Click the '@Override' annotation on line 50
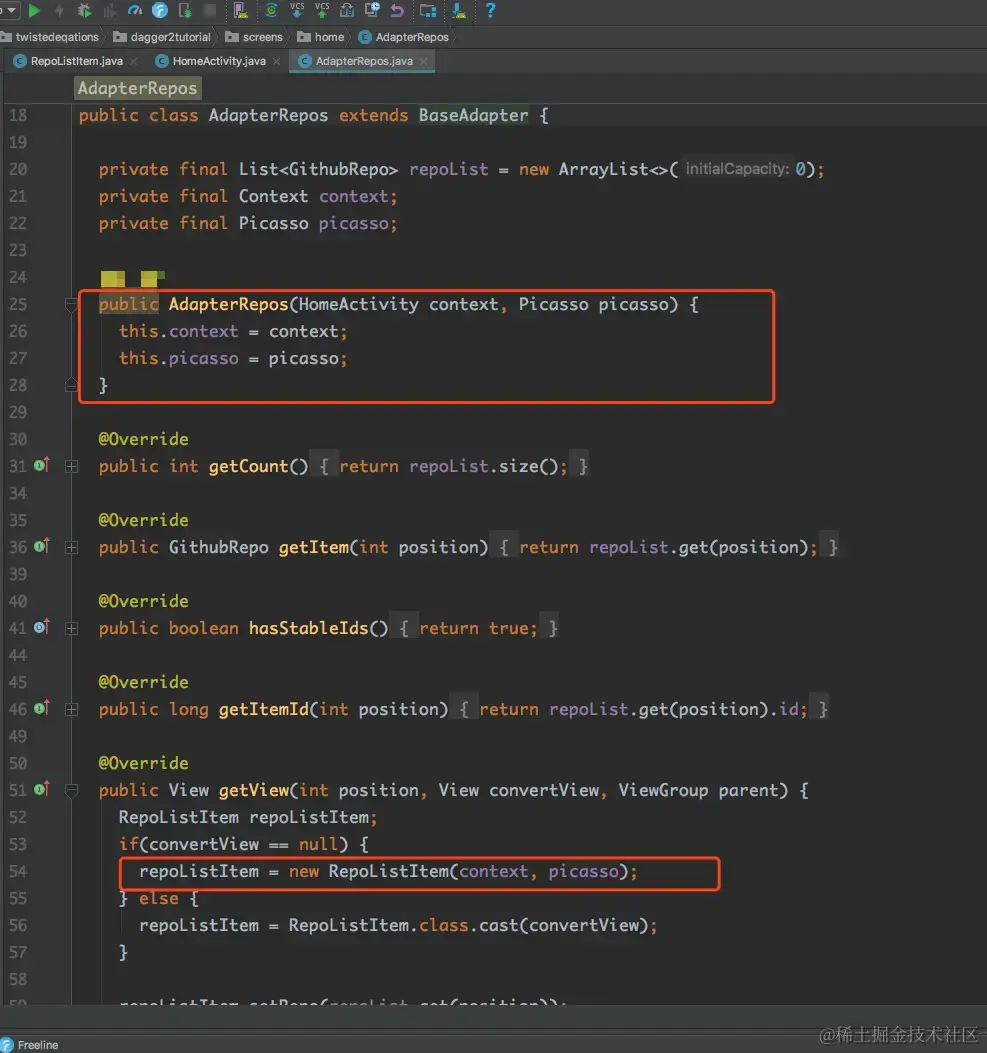Screen dimensions: 987x1053 (144, 764)
